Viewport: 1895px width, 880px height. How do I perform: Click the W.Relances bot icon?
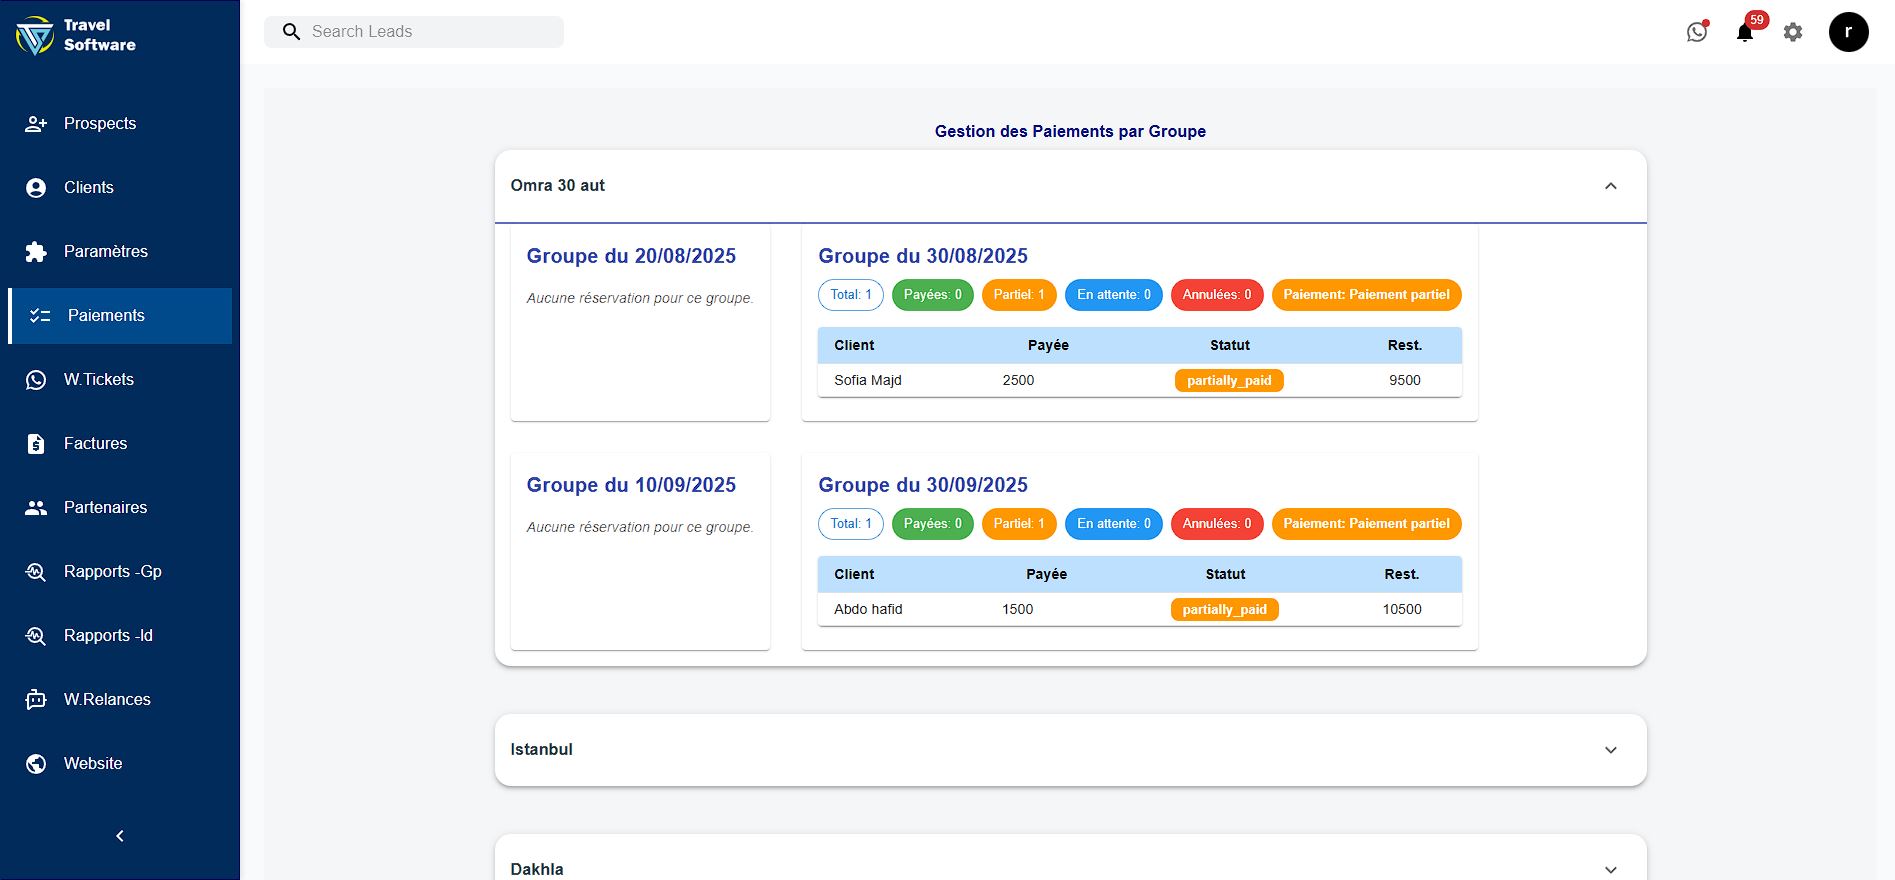click(x=36, y=700)
